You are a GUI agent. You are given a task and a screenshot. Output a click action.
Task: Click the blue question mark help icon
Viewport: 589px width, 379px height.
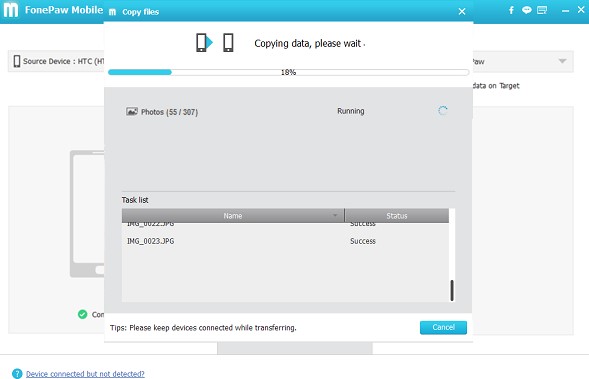click(x=17, y=374)
